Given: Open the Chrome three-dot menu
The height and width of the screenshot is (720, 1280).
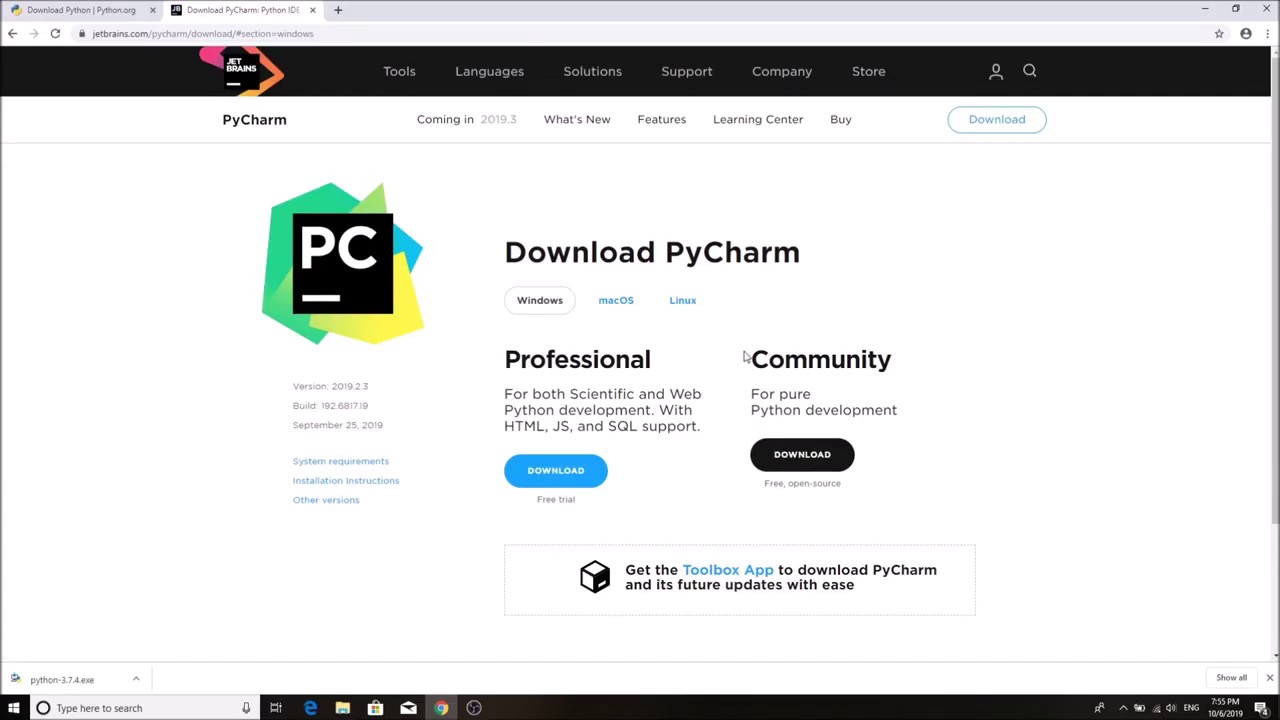Looking at the screenshot, I should (1268, 34).
